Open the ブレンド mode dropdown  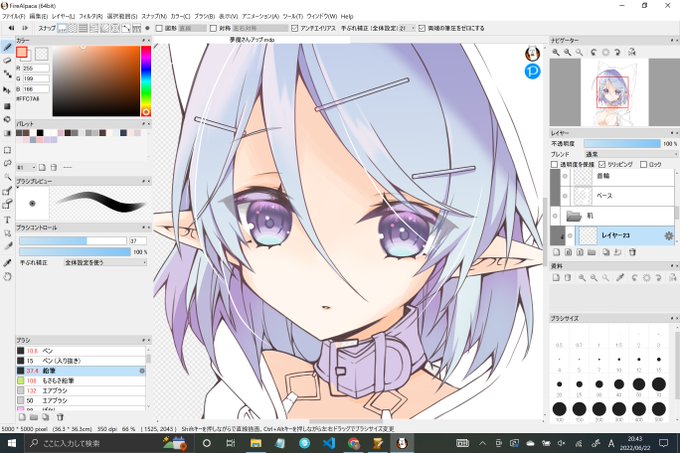(630, 154)
